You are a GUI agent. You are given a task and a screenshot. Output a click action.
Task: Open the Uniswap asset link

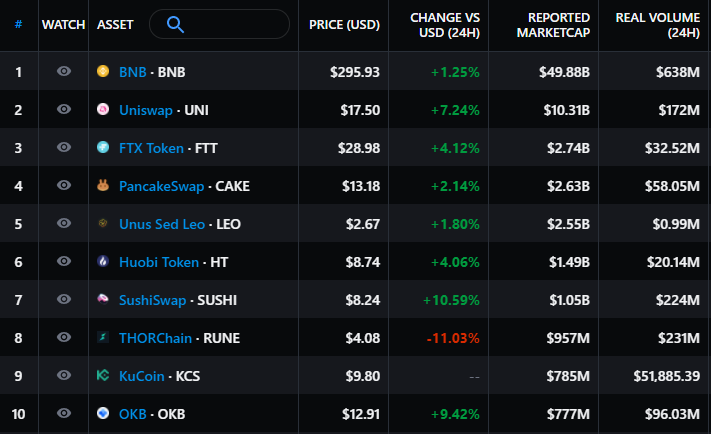tap(146, 110)
